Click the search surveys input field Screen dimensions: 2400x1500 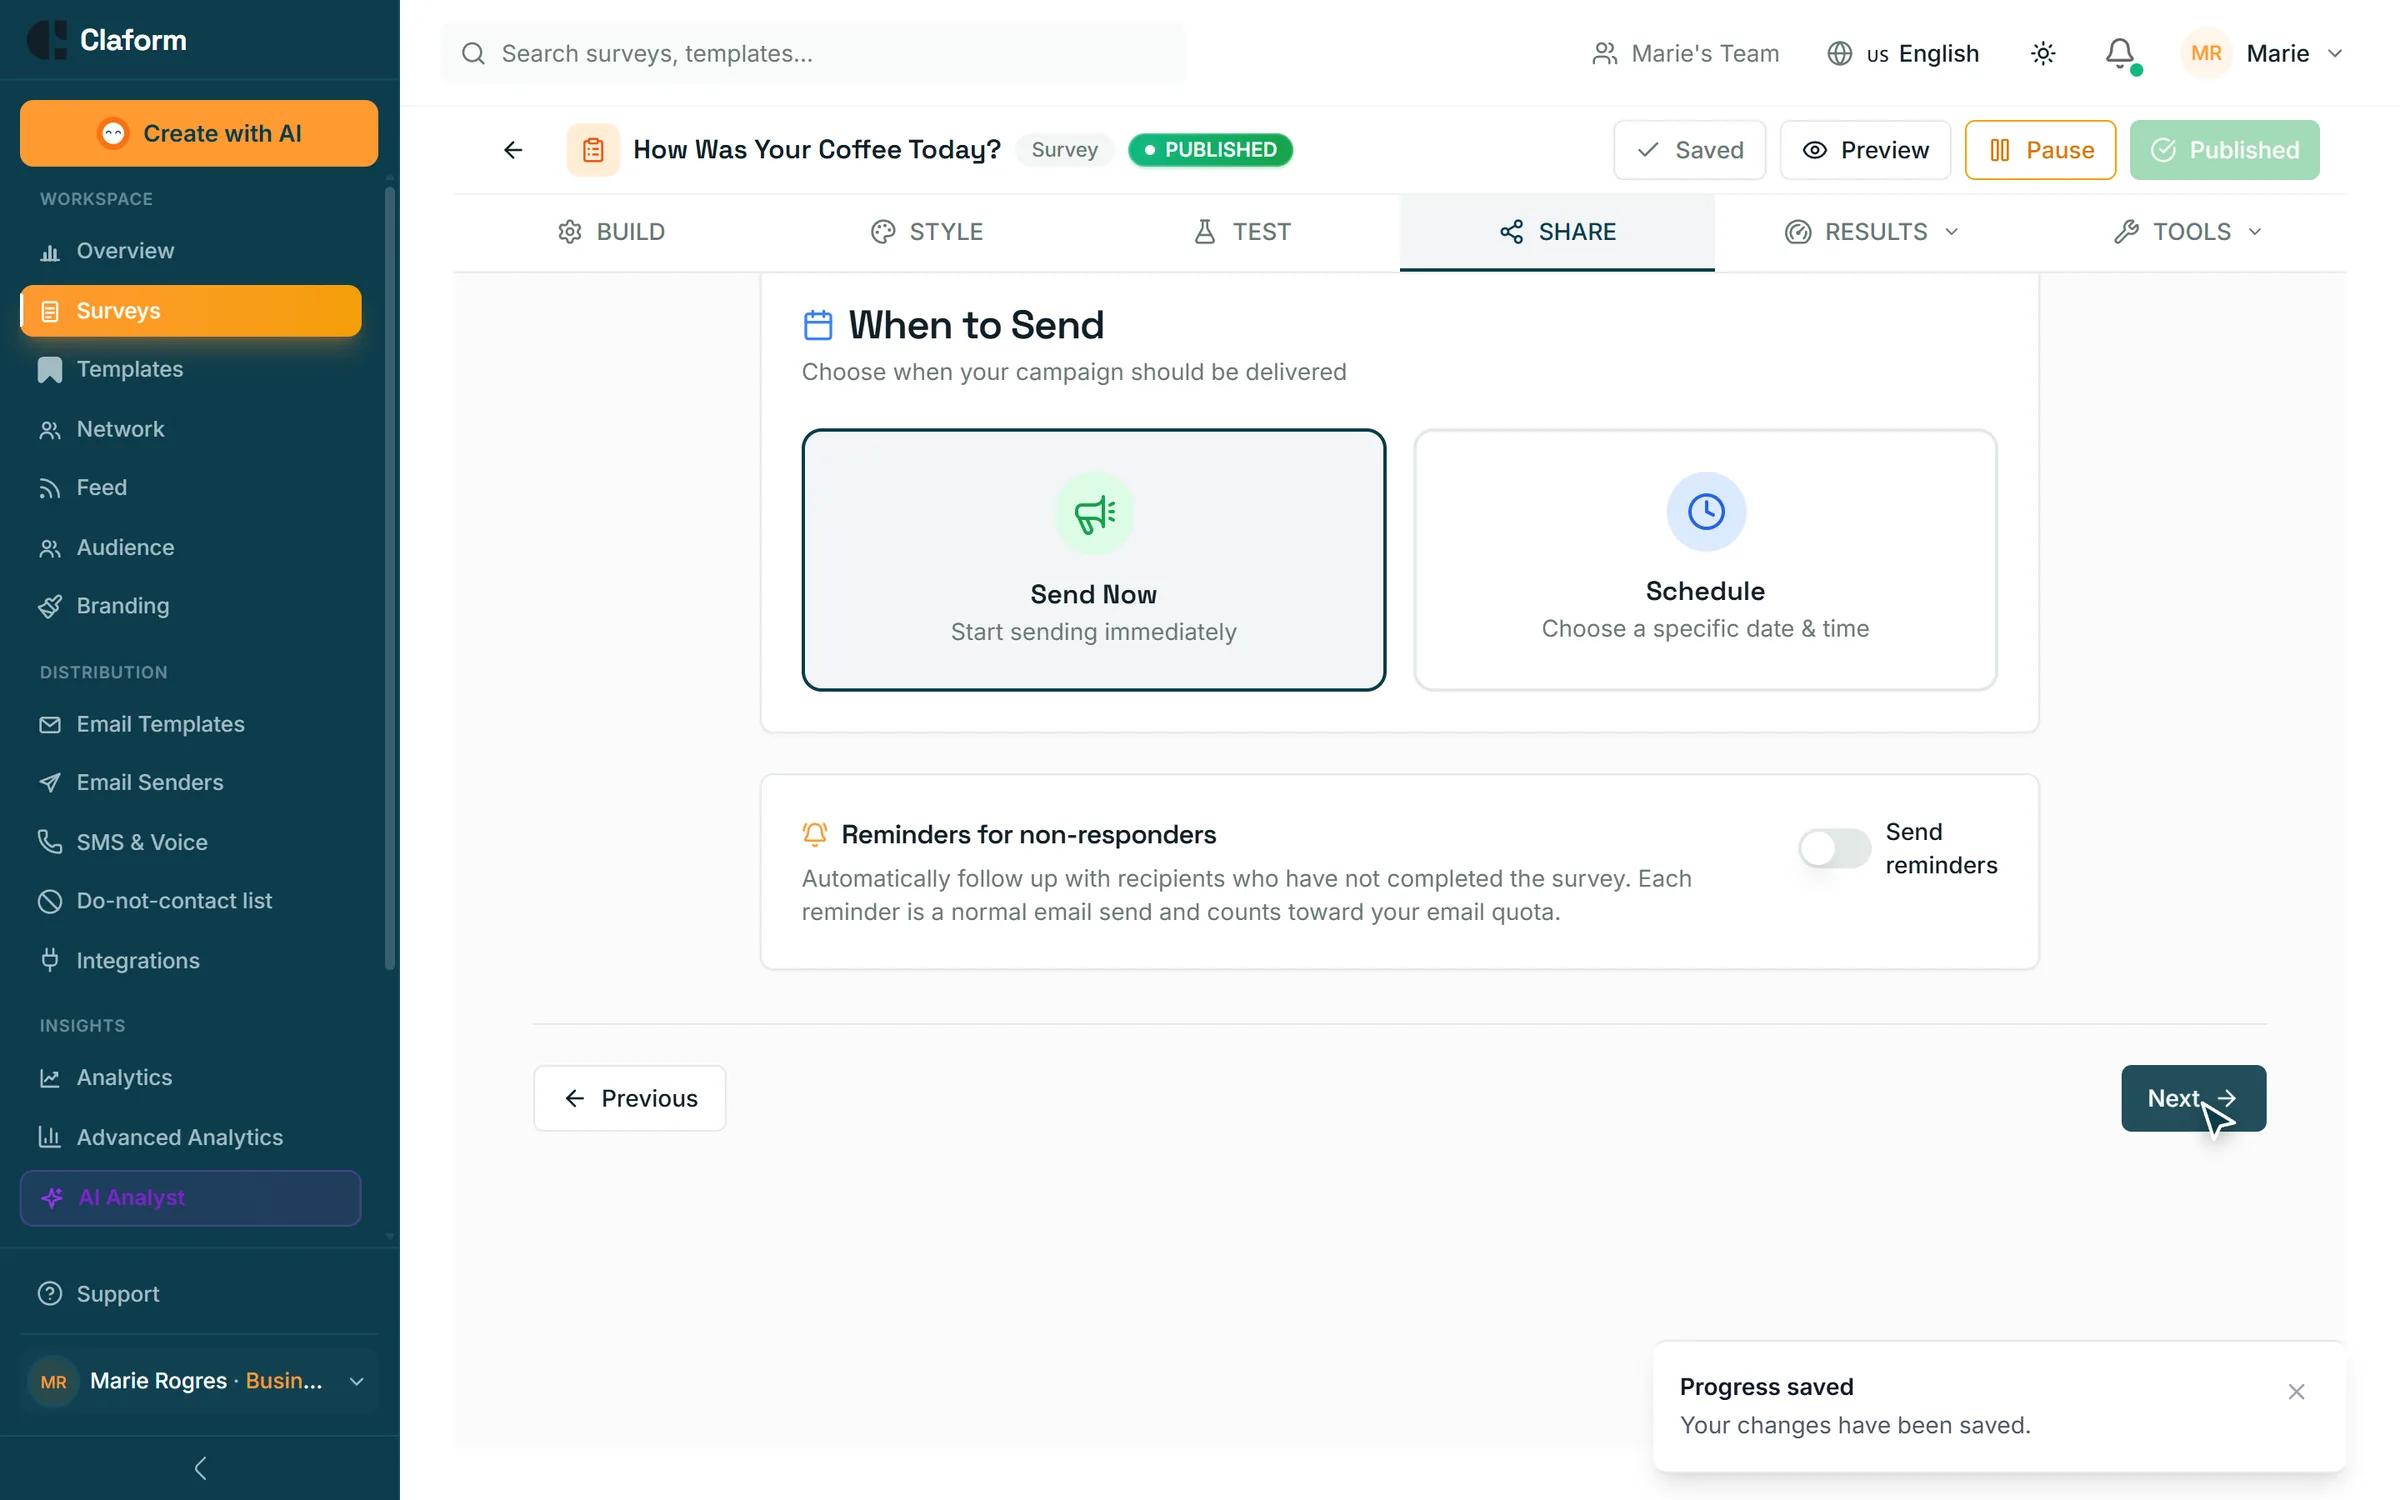point(813,53)
